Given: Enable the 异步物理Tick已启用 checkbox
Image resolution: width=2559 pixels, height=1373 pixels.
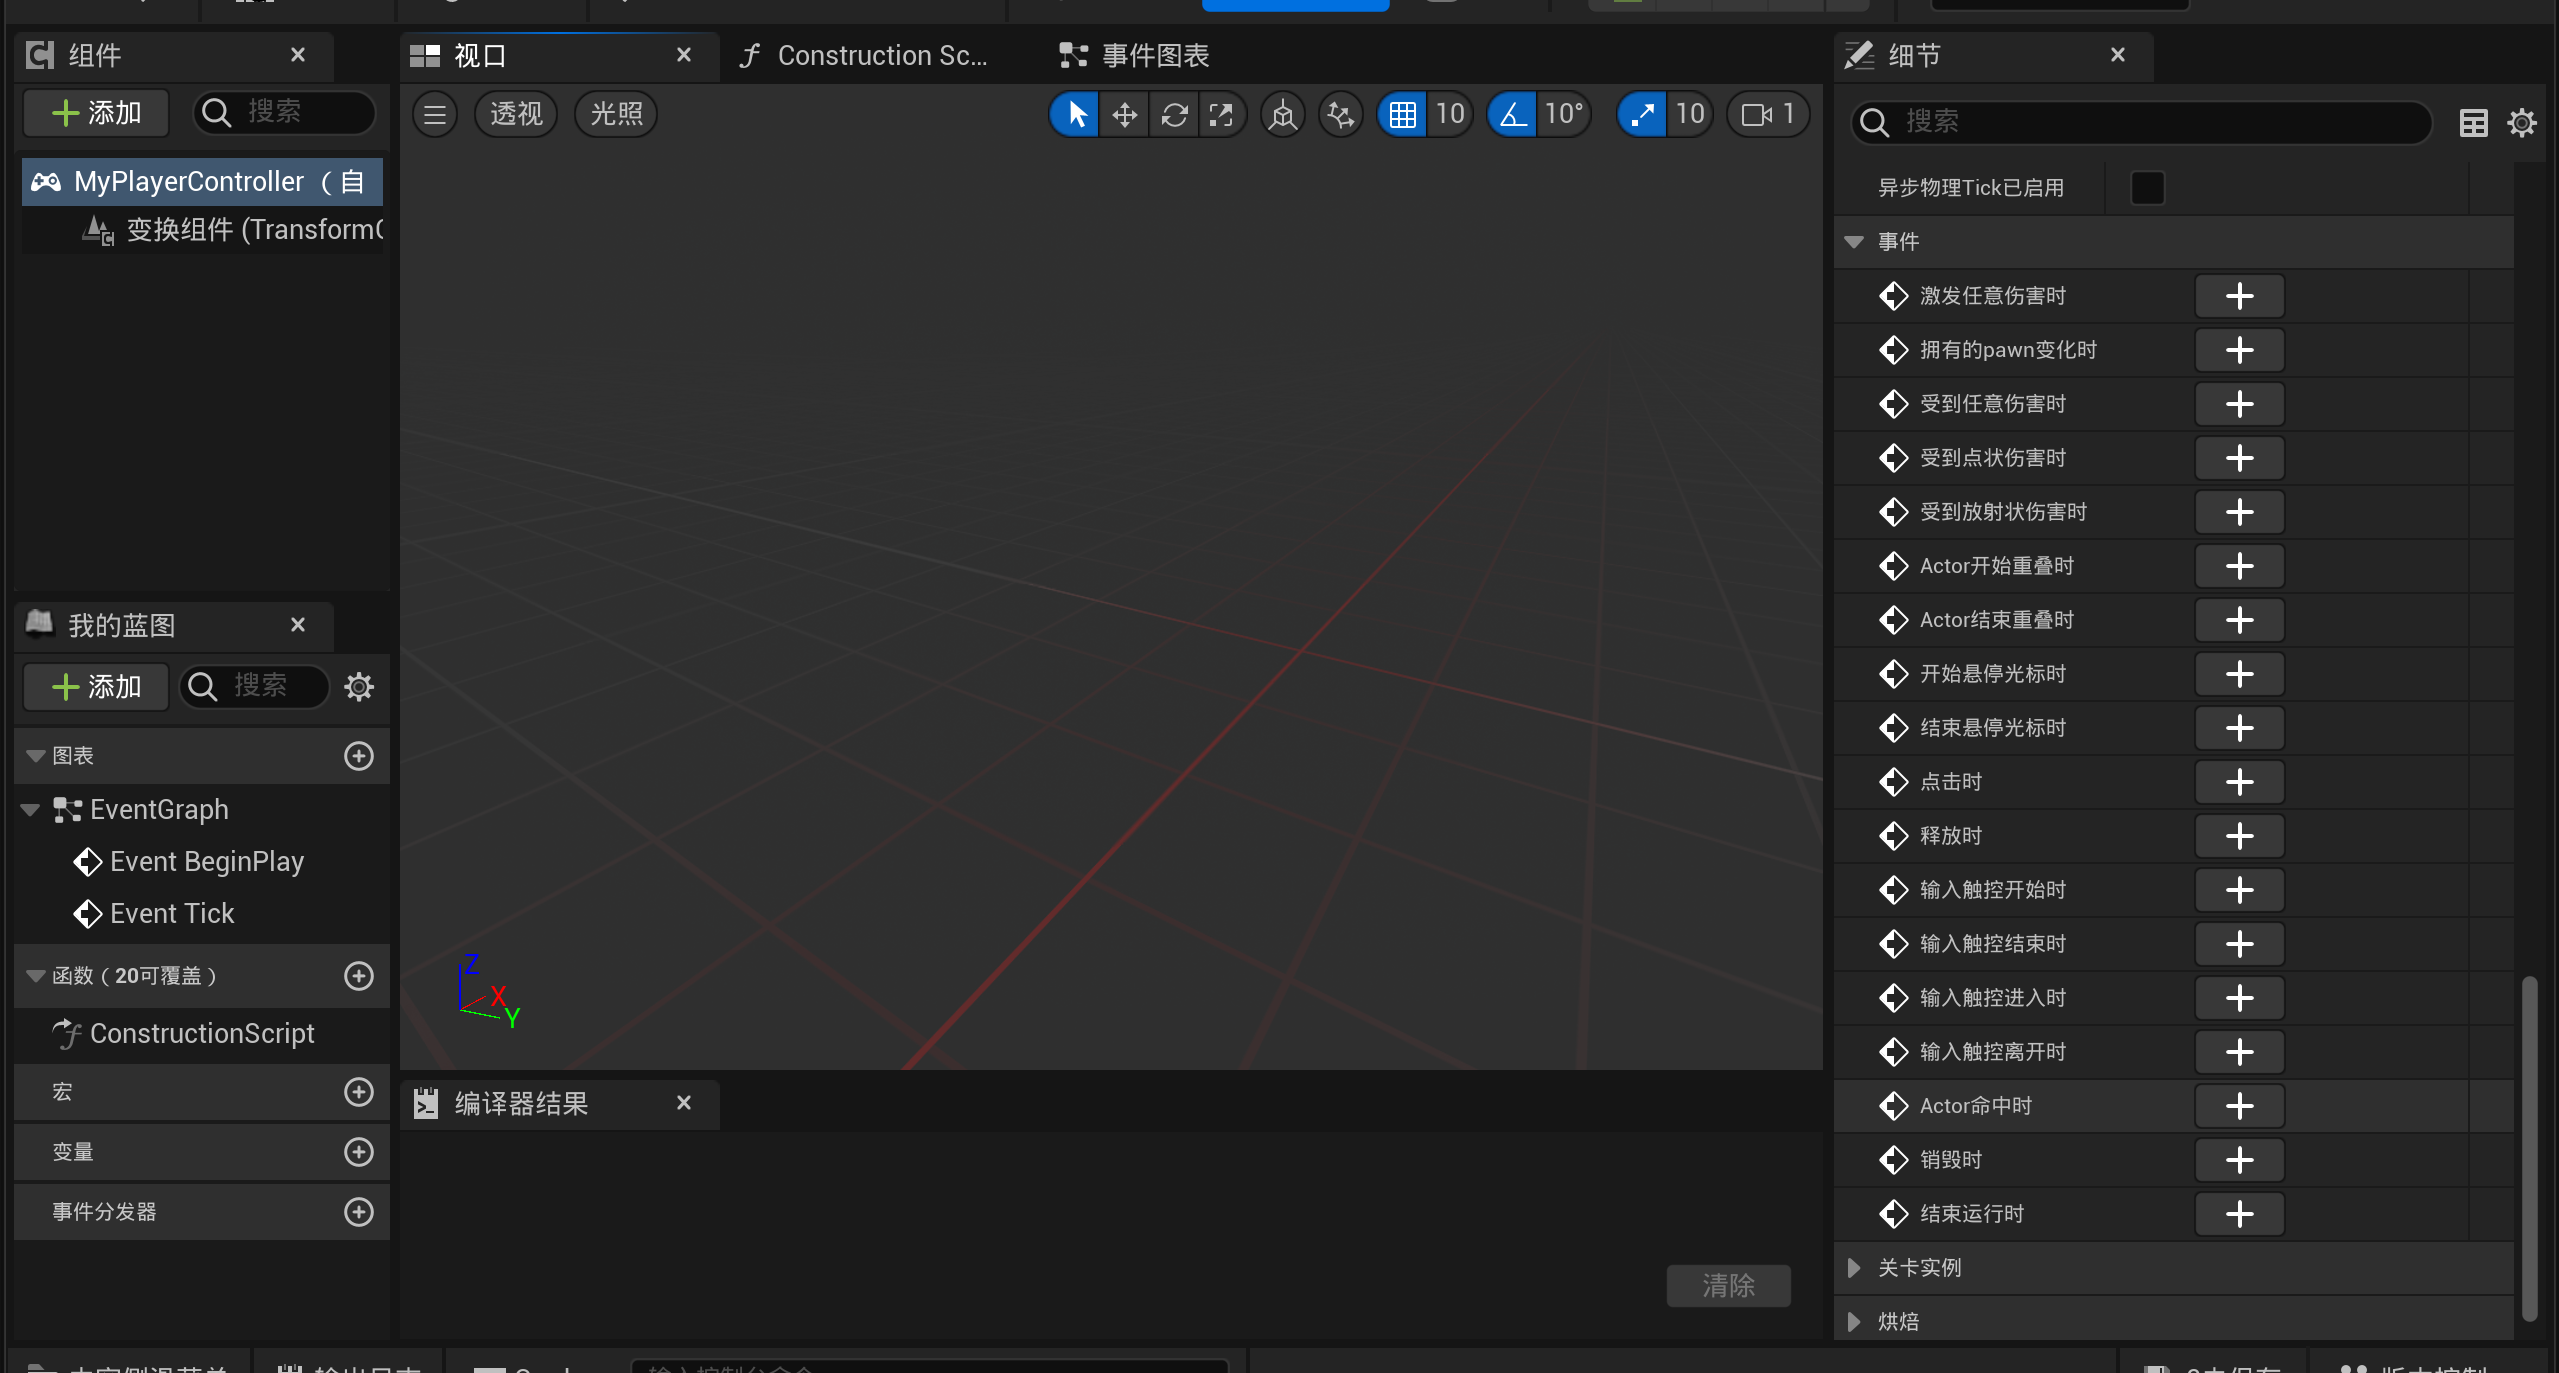Looking at the screenshot, I should tap(2147, 188).
